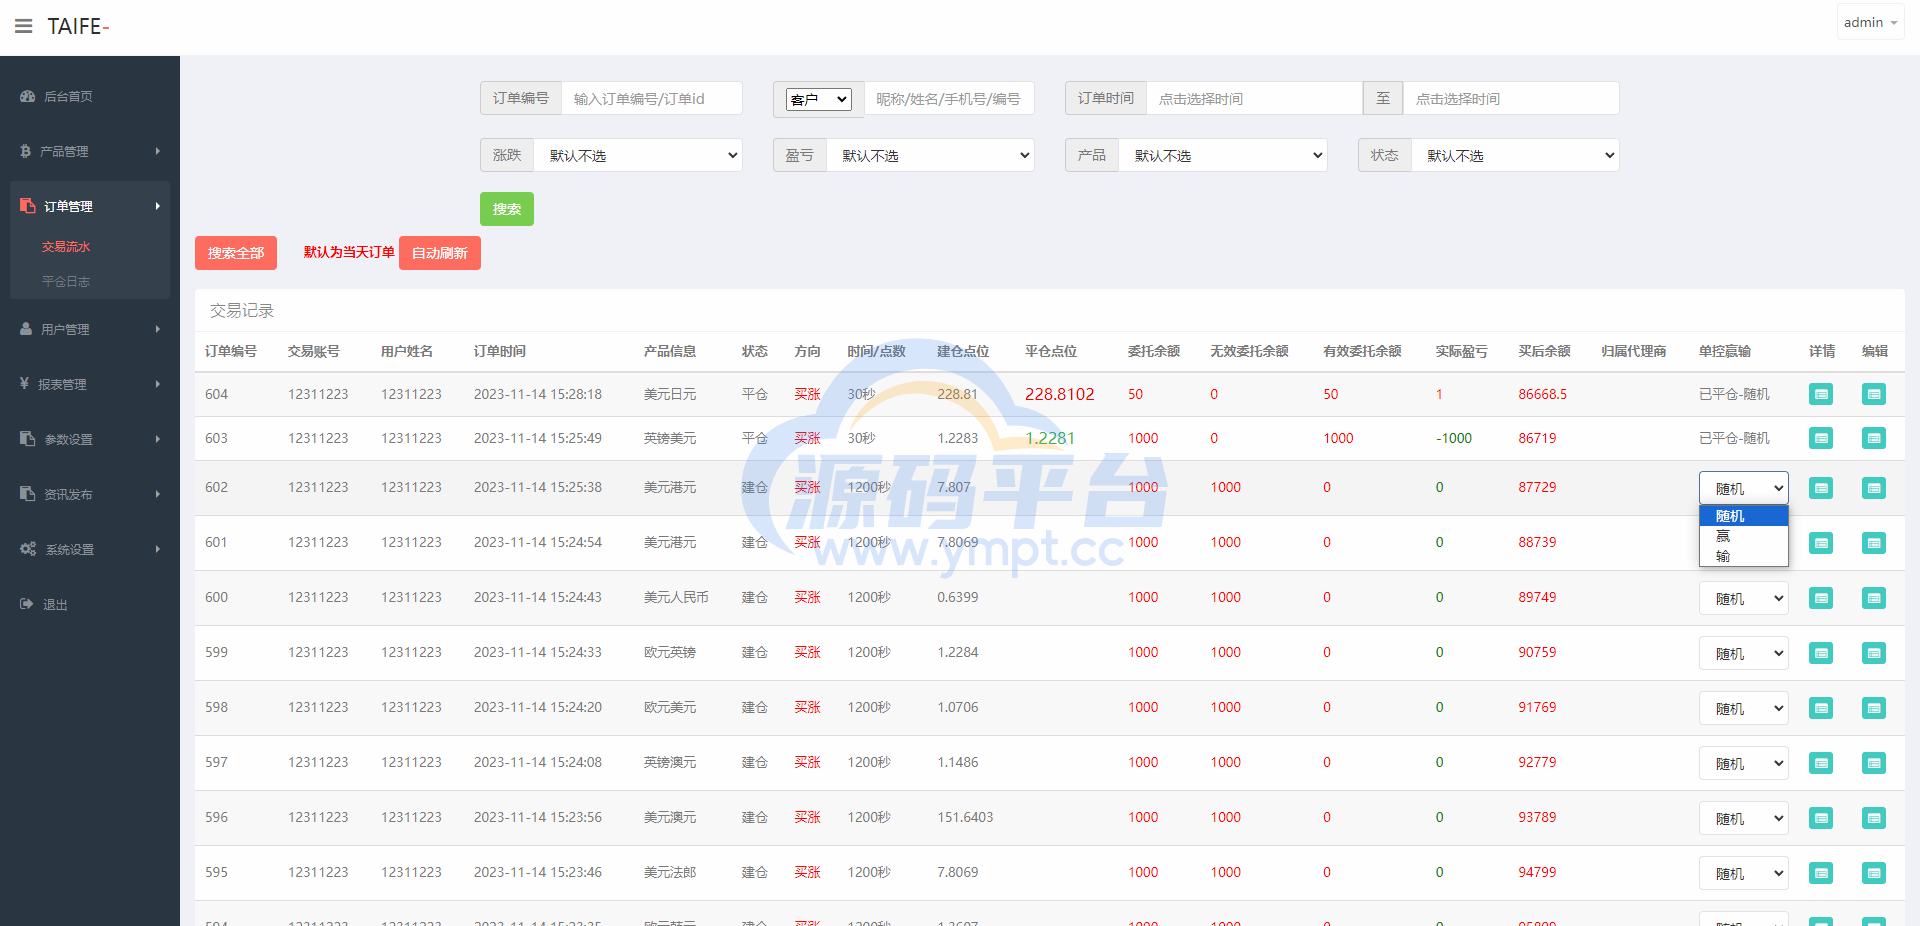1920x926 pixels.
Task: Open details icon for order 600
Action: (x=1821, y=598)
